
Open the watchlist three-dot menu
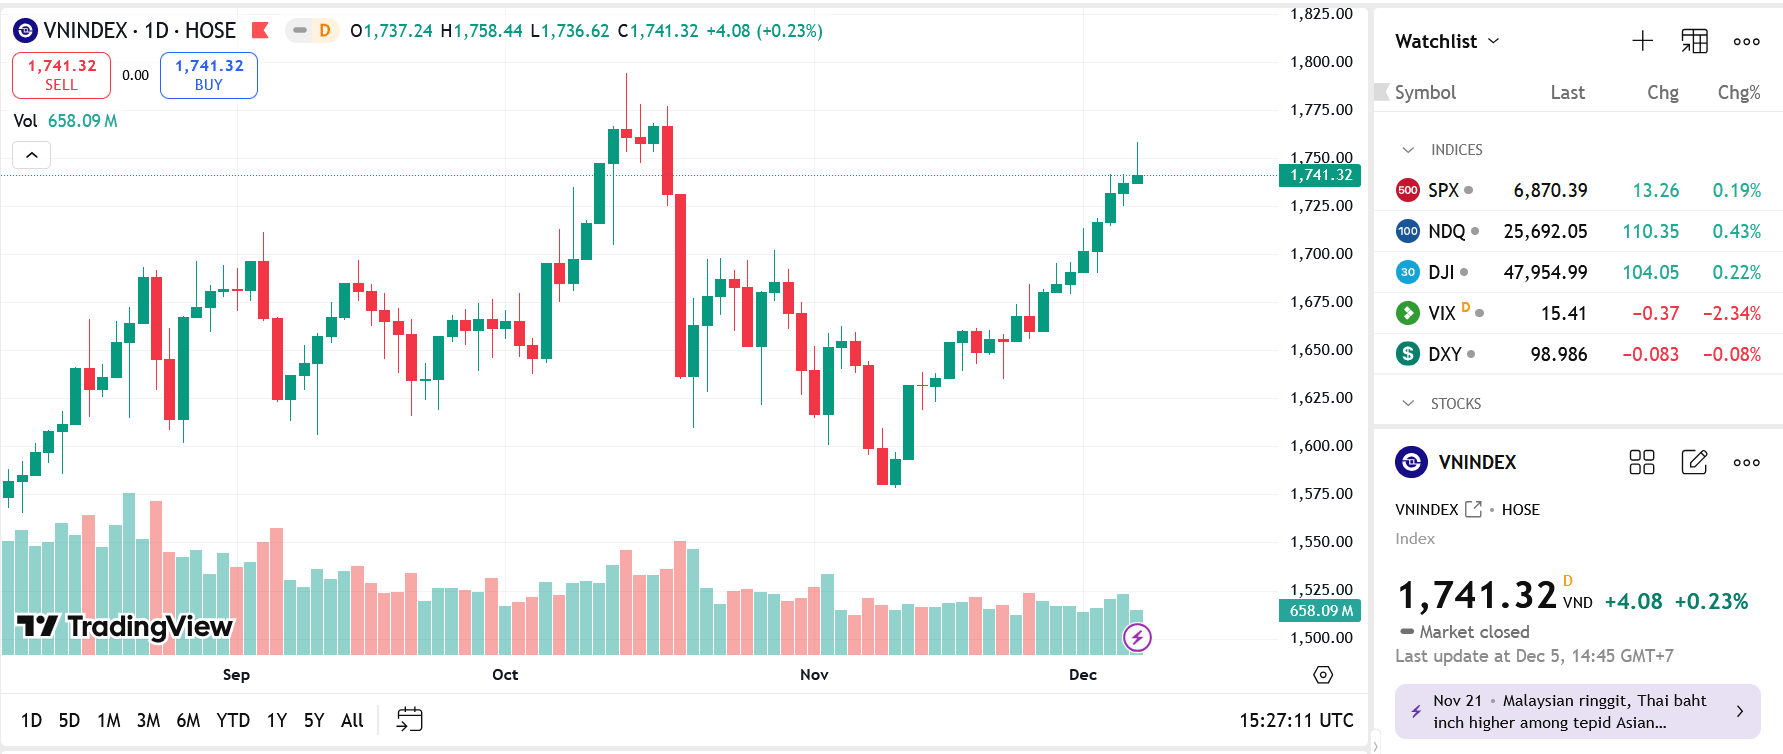coord(1746,41)
